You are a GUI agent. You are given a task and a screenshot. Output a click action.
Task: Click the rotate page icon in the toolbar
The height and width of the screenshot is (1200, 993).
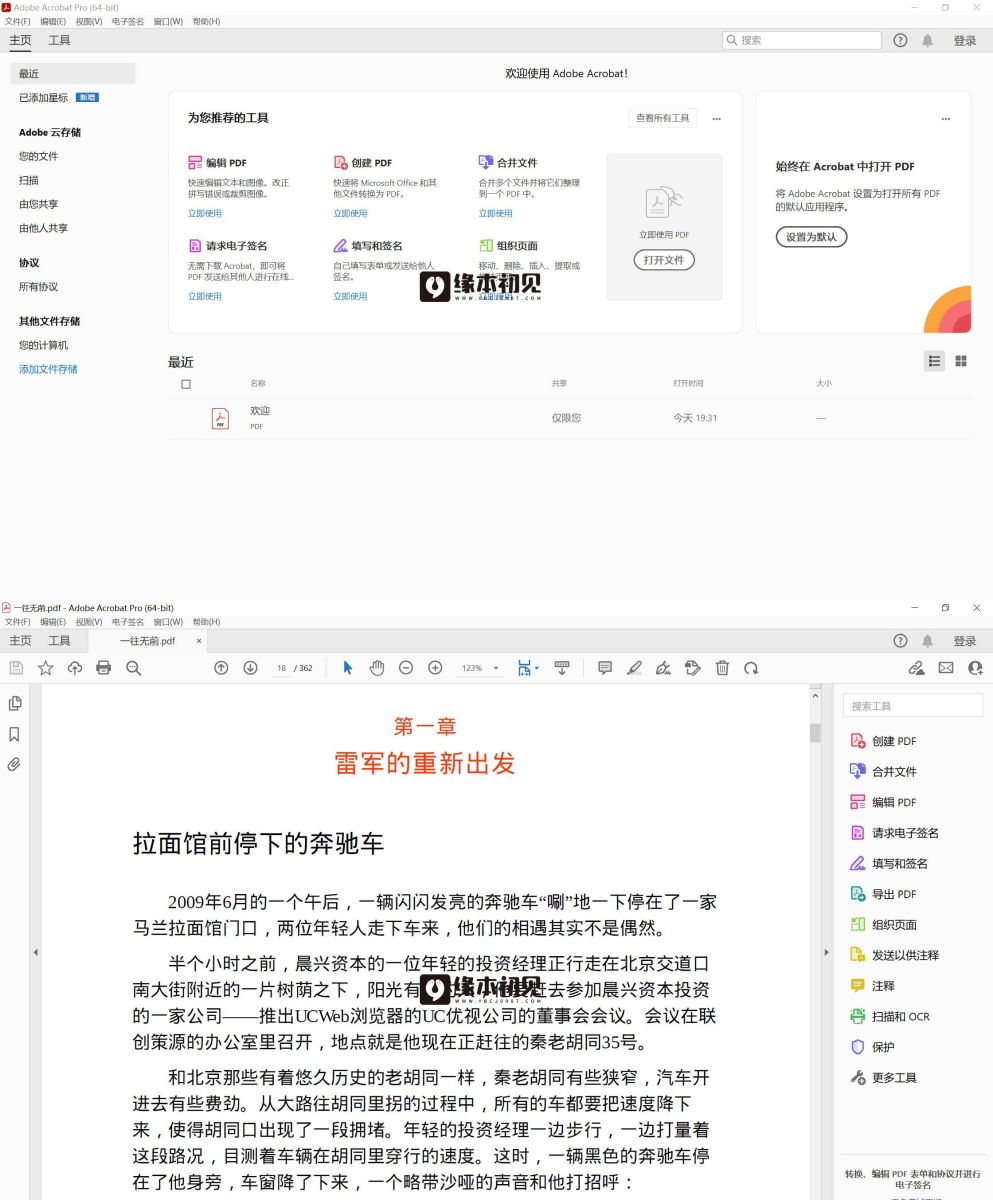pos(751,668)
